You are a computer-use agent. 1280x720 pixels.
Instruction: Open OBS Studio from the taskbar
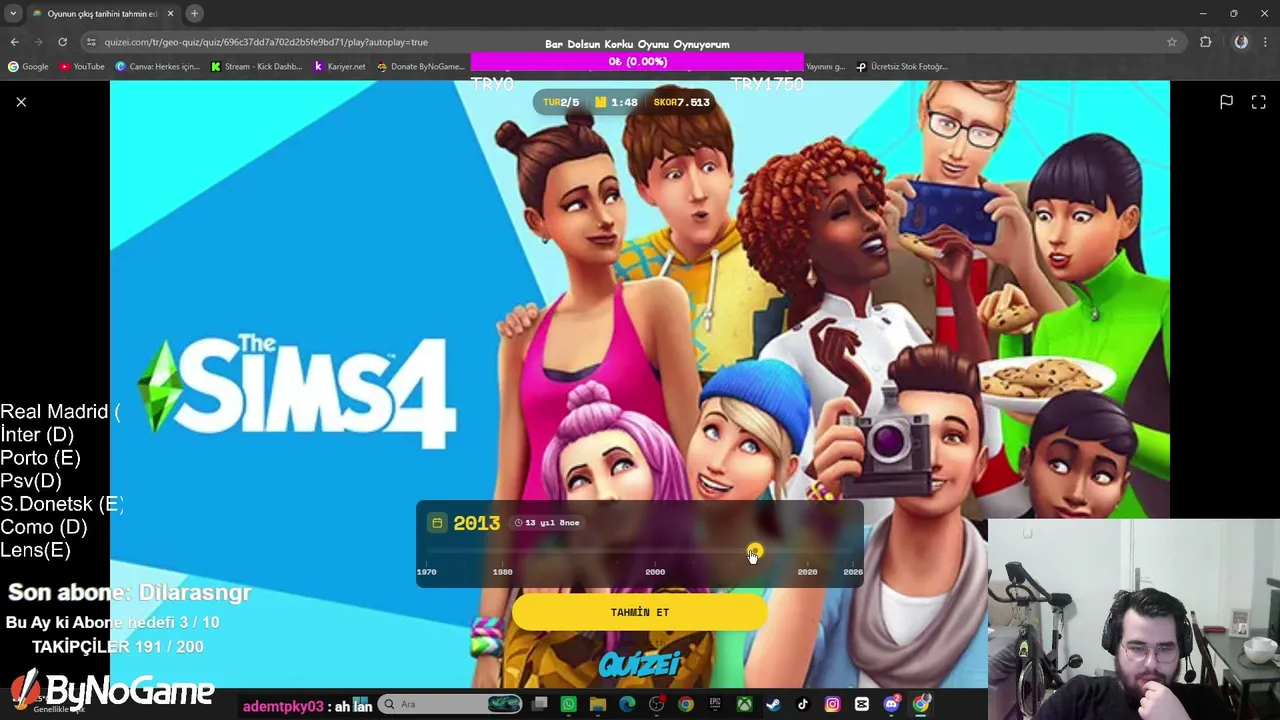tap(656, 704)
